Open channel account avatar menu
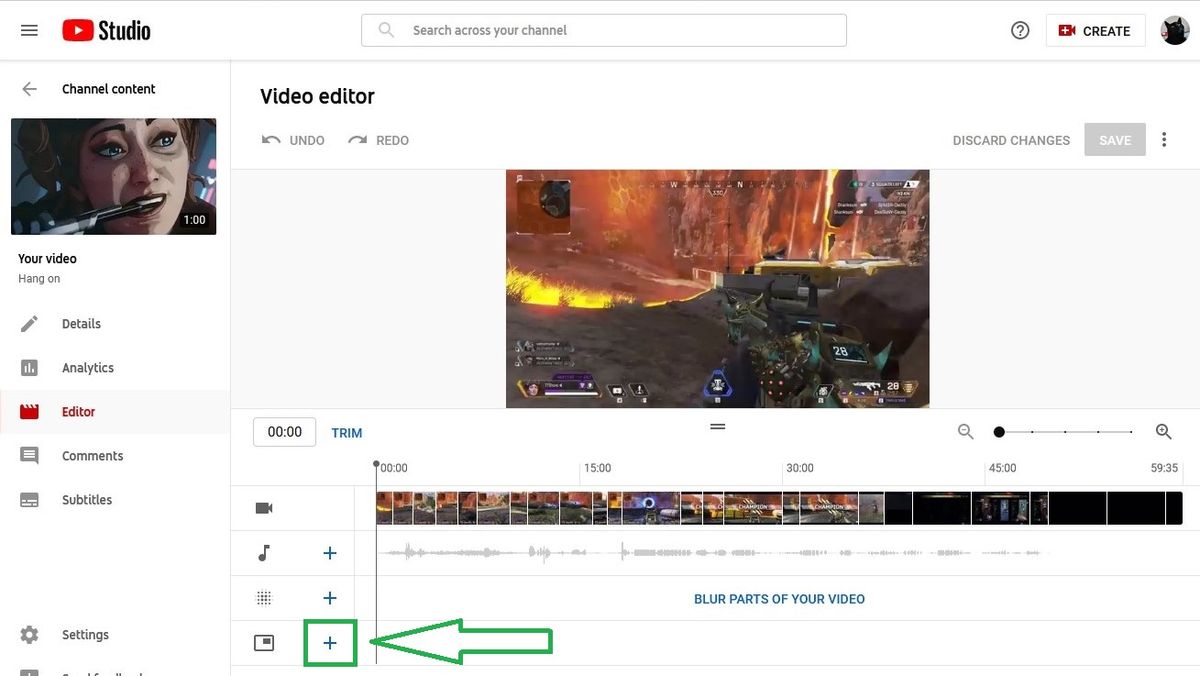The height and width of the screenshot is (676, 1200). coord(1175,29)
